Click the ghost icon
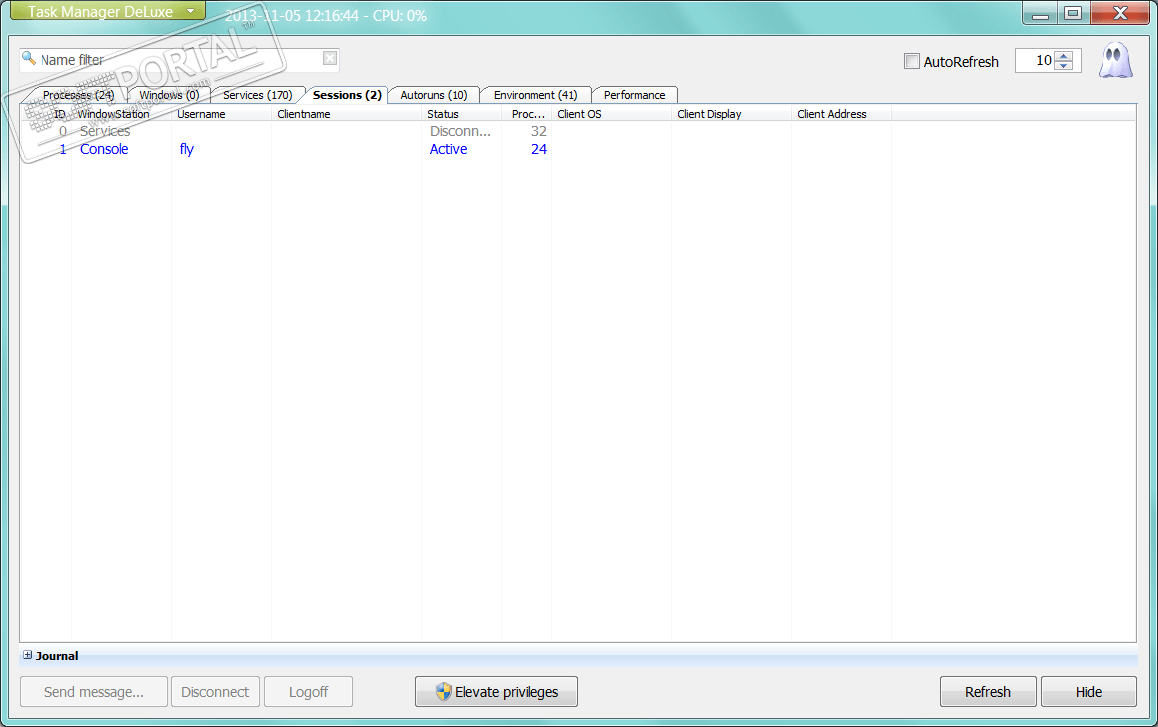Viewport: 1158px width, 727px height. click(x=1115, y=60)
